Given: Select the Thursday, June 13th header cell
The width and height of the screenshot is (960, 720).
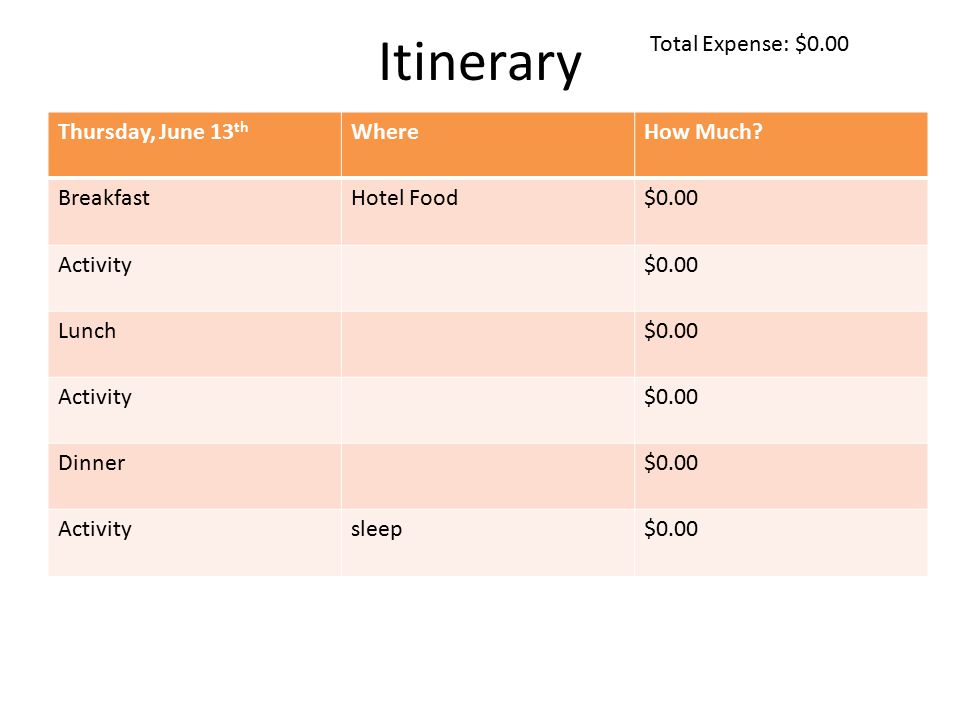Looking at the screenshot, I should click(x=195, y=144).
